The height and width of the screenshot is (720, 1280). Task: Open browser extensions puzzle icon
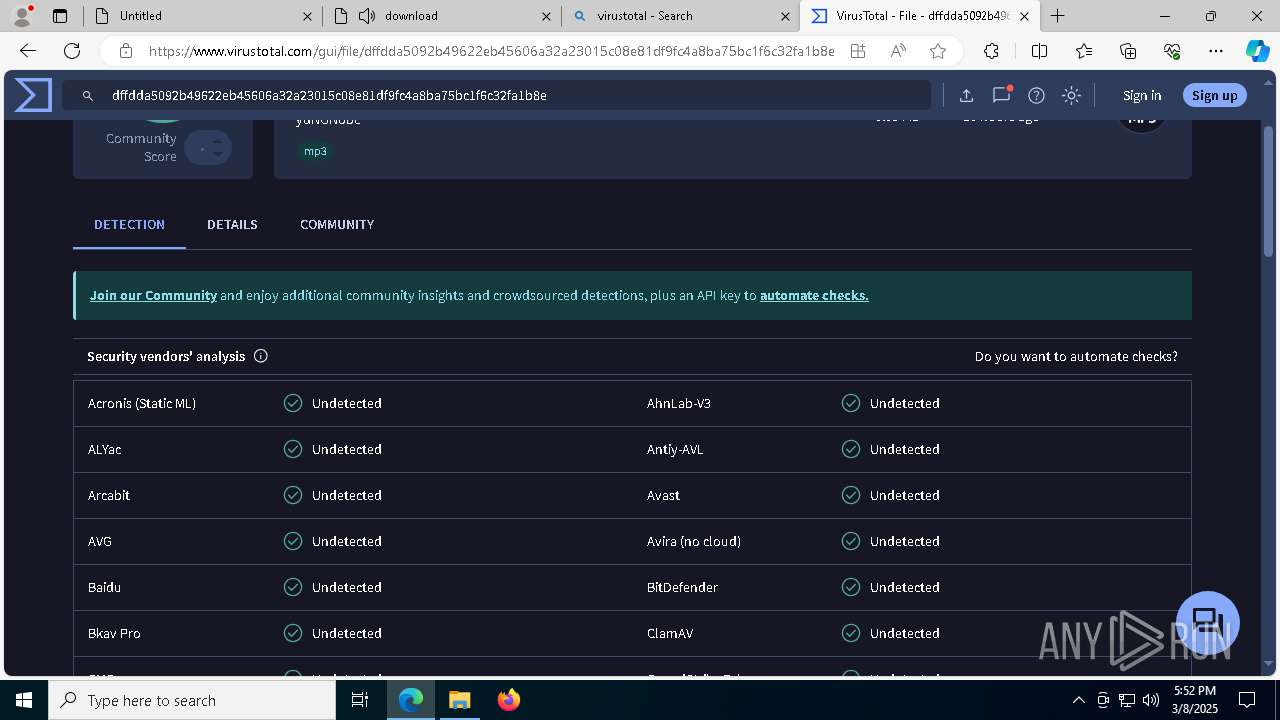pos(991,51)
